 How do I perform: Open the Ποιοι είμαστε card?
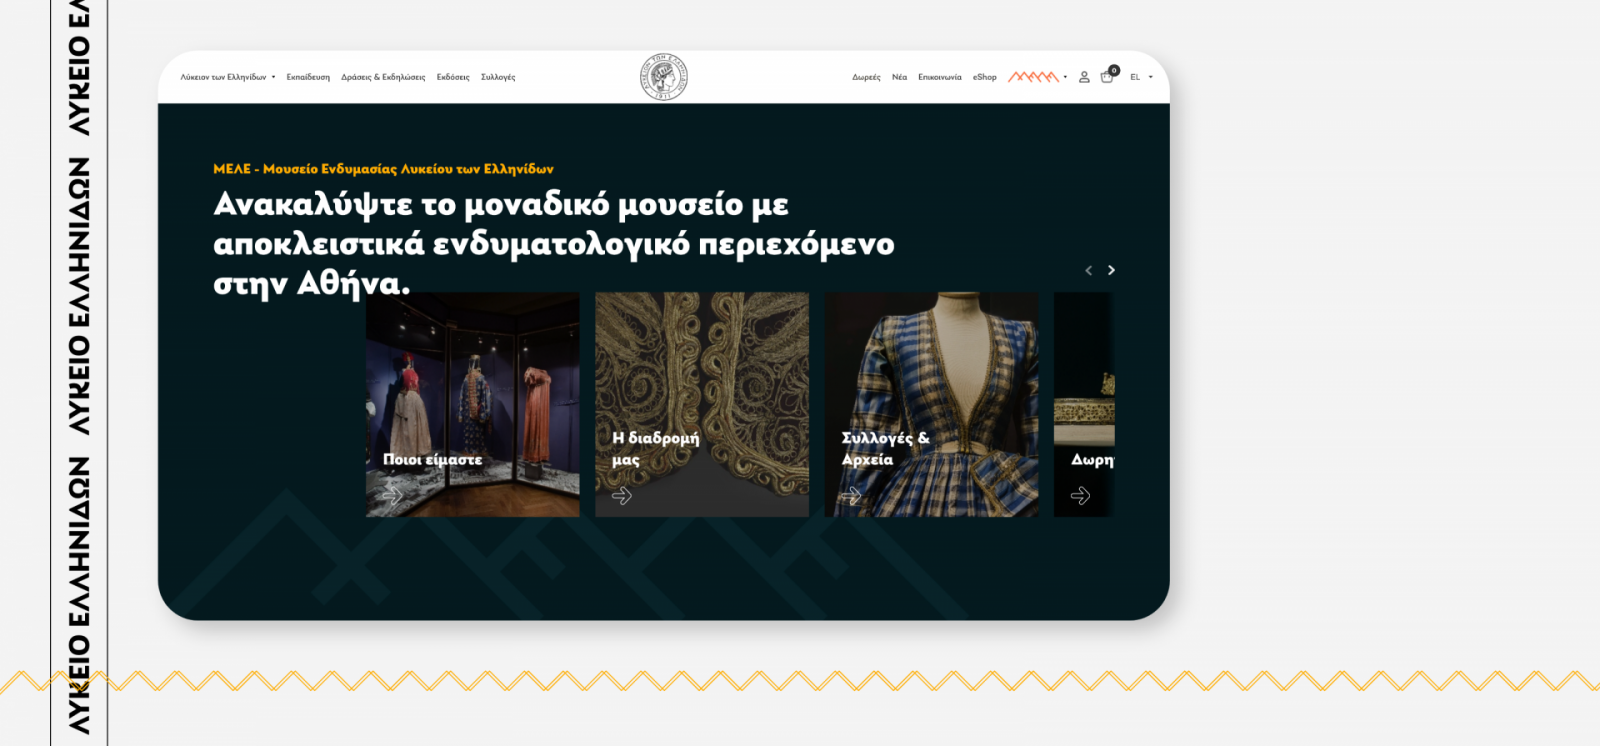[473, 404]
